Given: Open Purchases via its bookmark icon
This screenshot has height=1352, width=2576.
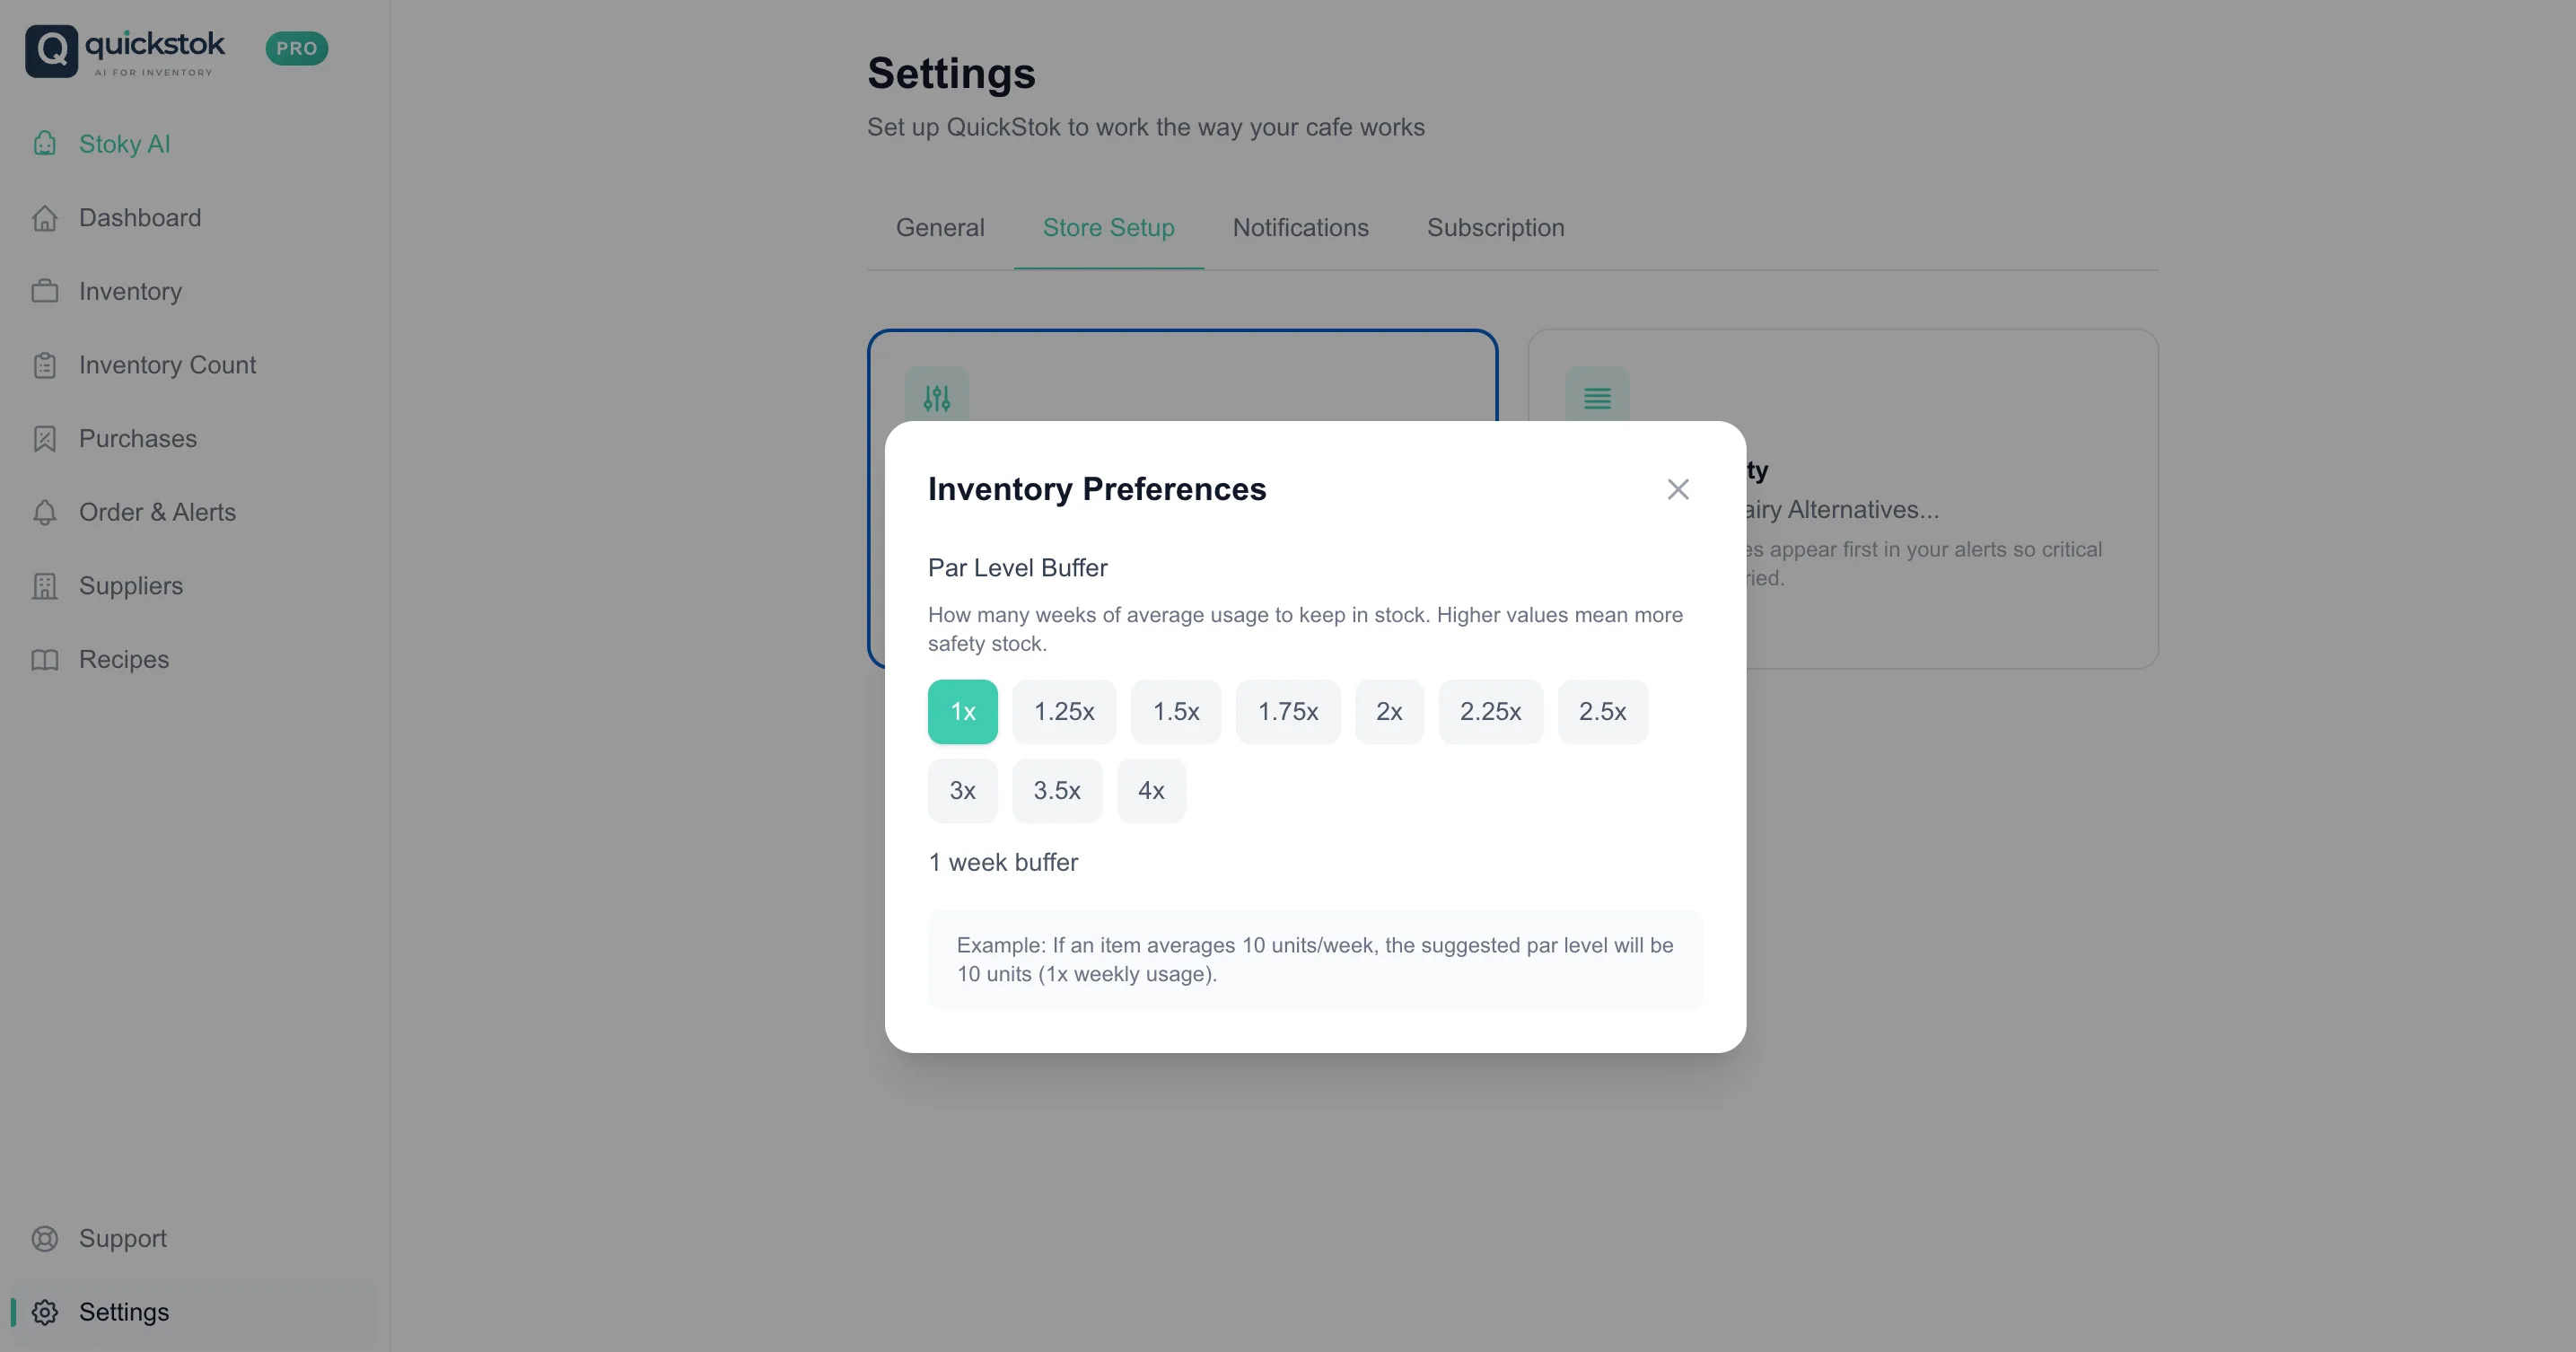Looking at the screenshot, I should tap(45, 439).
